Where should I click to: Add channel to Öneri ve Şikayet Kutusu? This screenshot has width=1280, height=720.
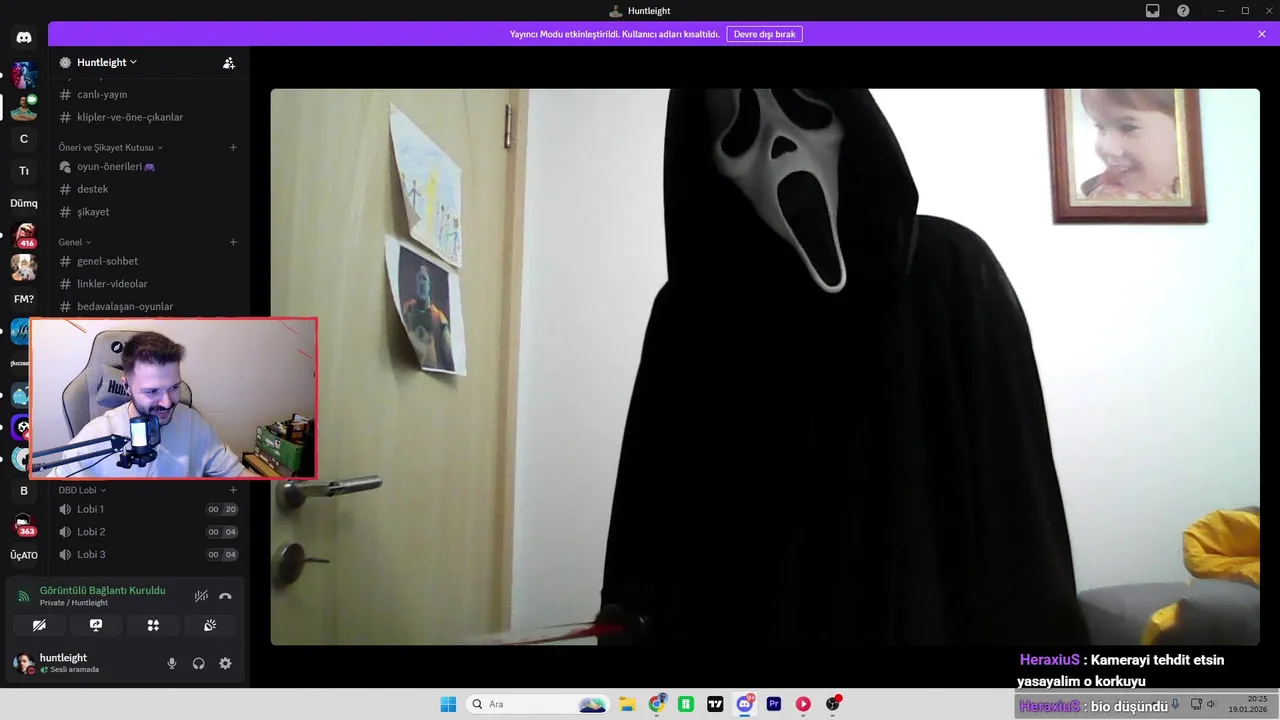pyautogui.click(x=233, y=147)
